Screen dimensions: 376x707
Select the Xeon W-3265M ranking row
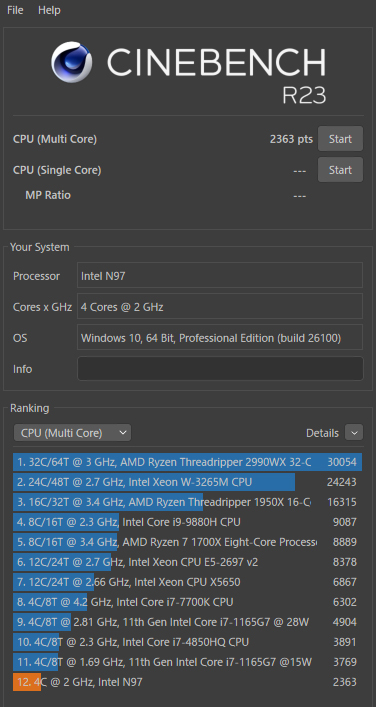point(188,482)
